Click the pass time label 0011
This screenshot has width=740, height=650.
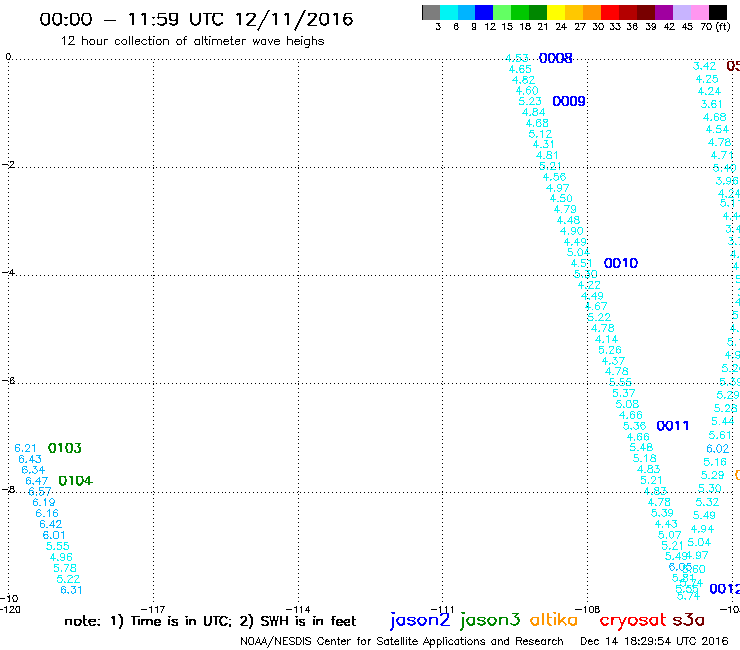tap(673, 426)
